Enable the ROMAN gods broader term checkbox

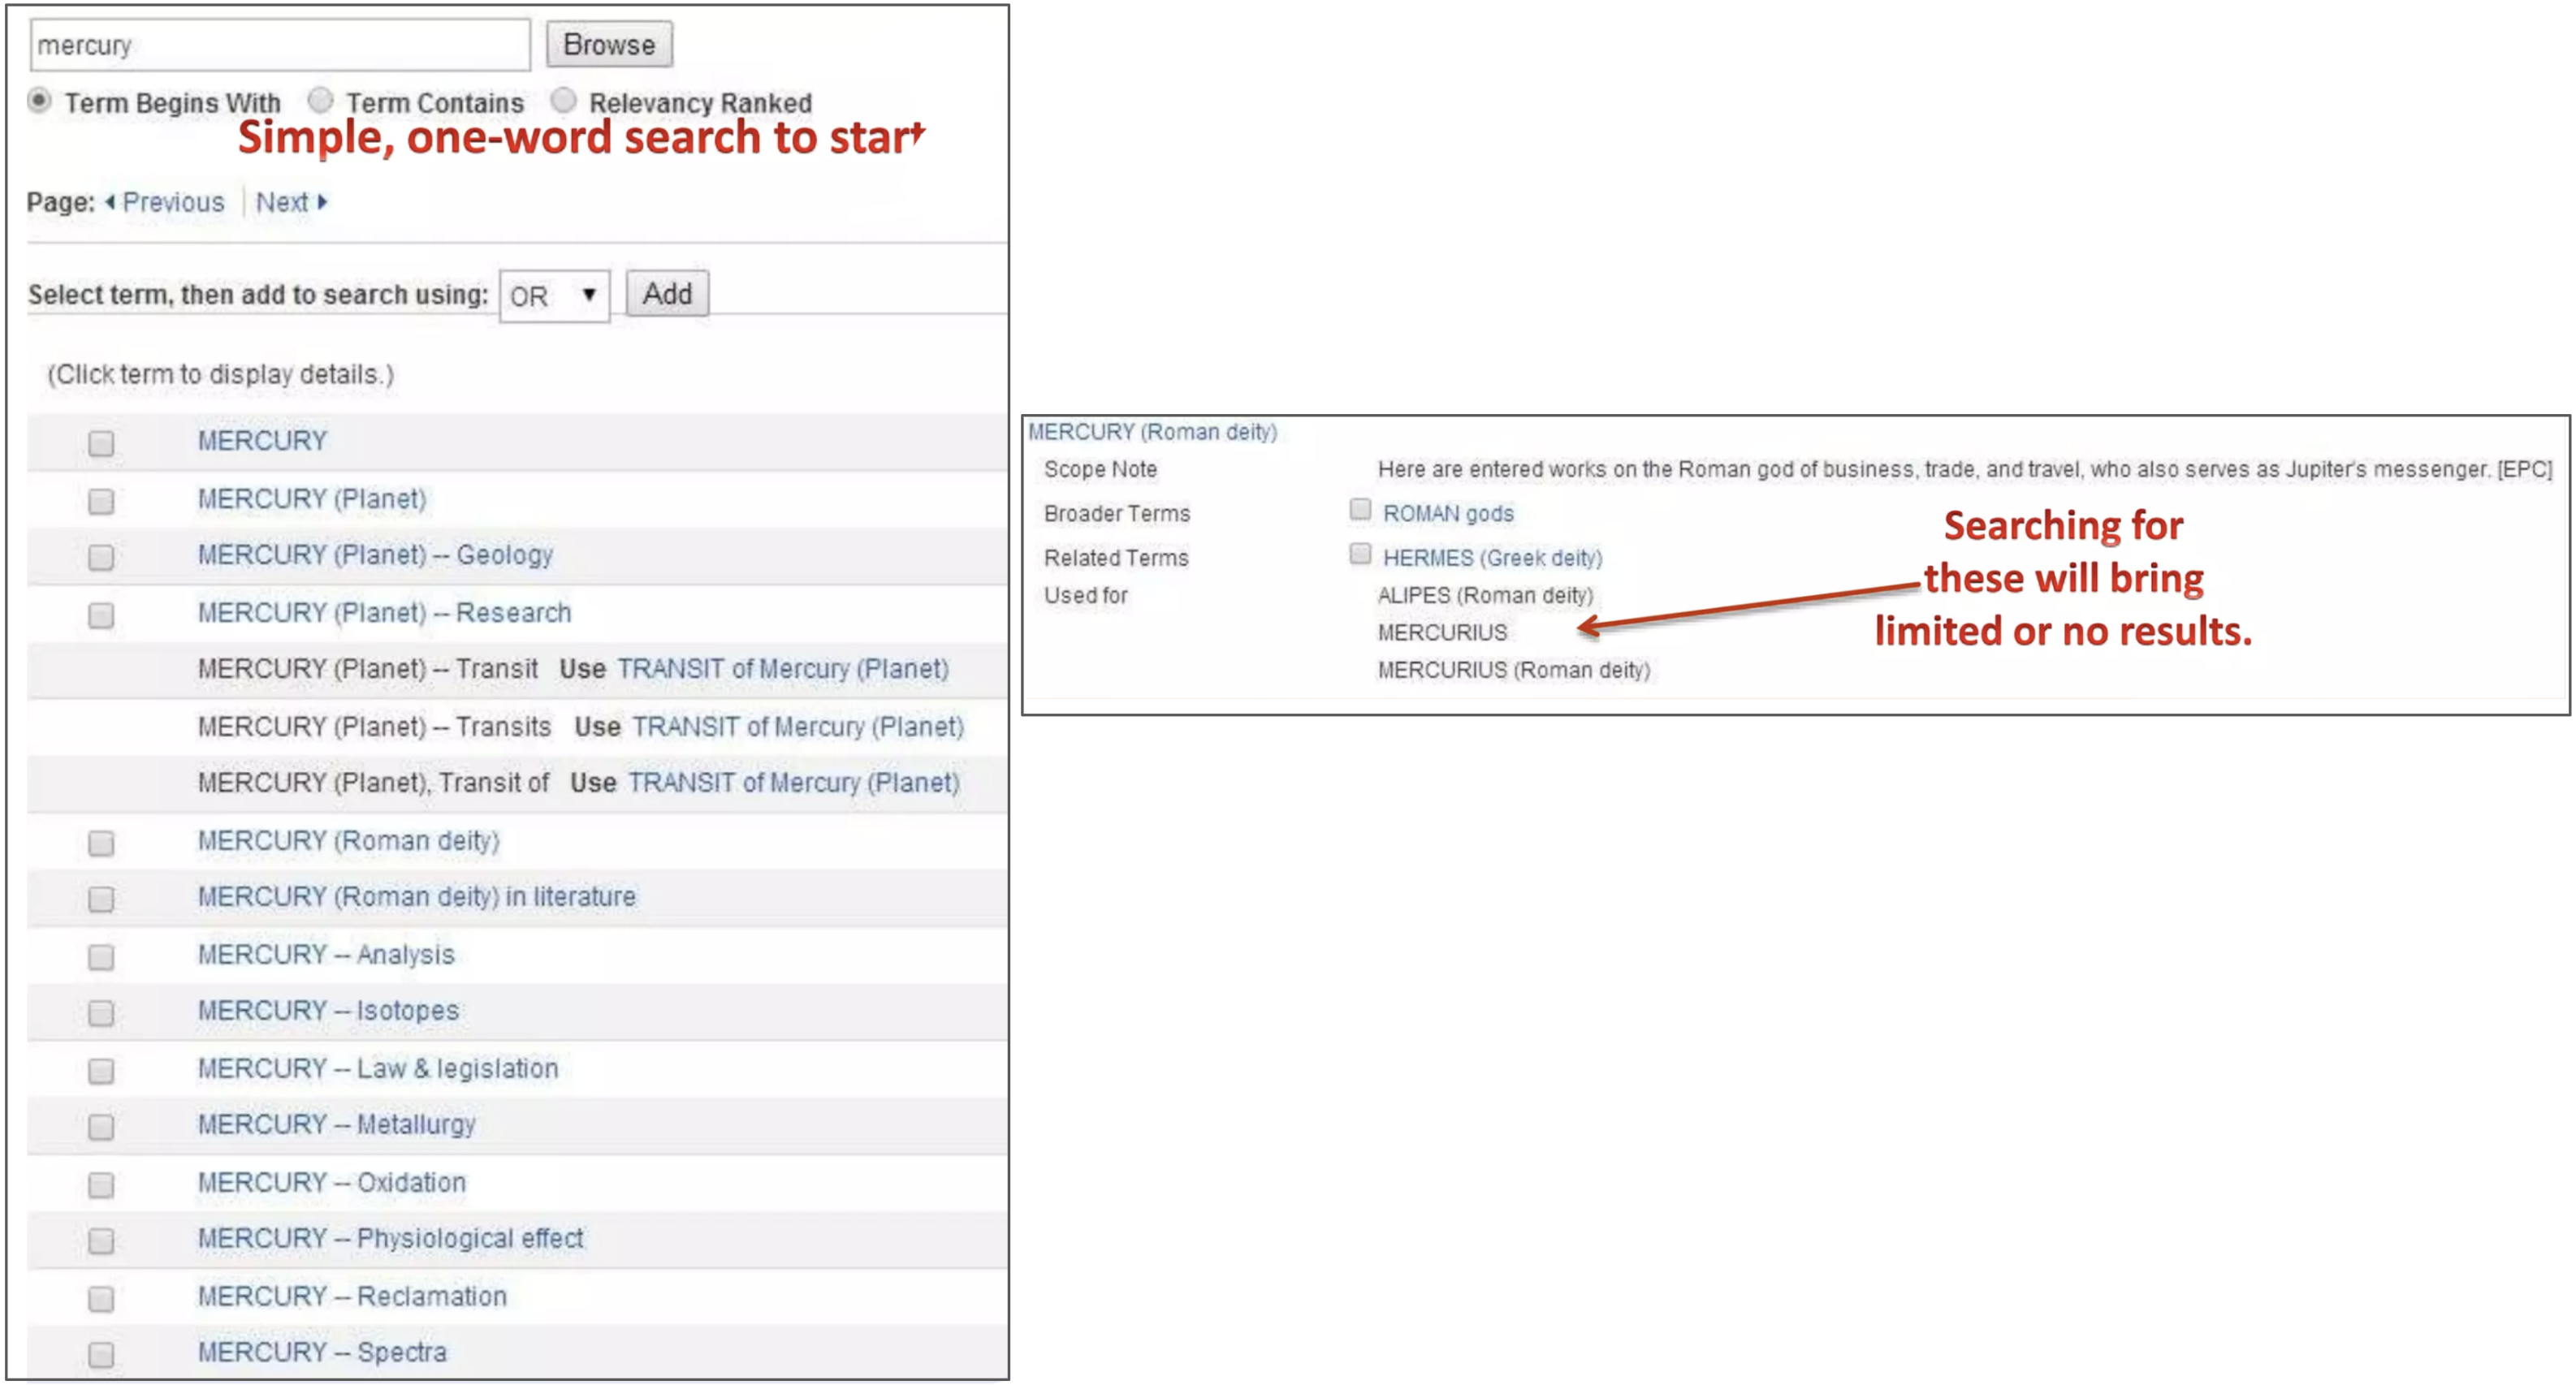[x=1359, y=510]
